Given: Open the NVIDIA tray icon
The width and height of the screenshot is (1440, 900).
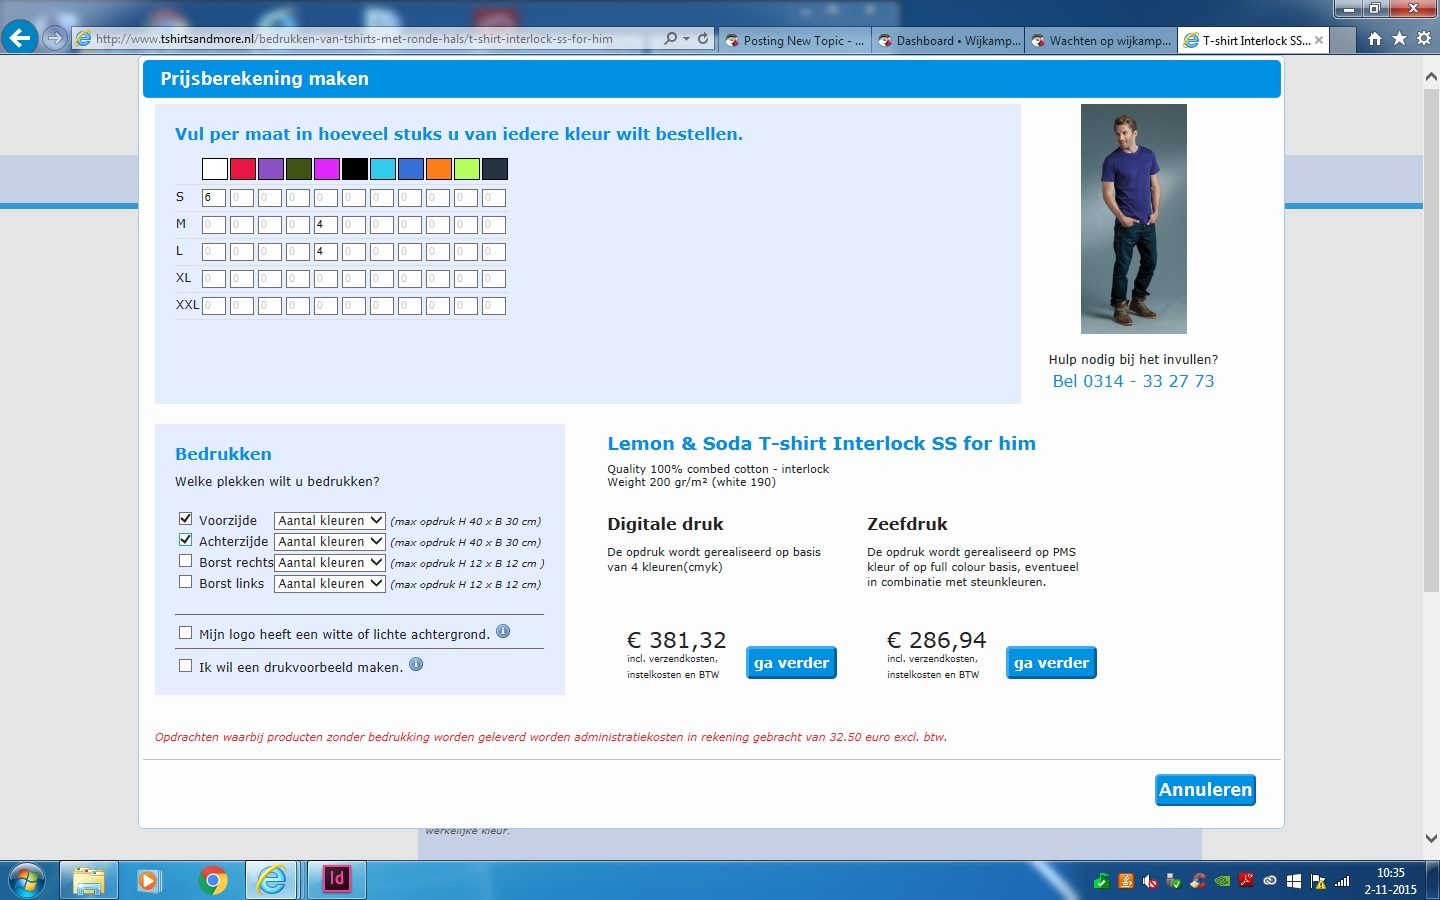Looking at the screenshot, I should [1222, 881].
